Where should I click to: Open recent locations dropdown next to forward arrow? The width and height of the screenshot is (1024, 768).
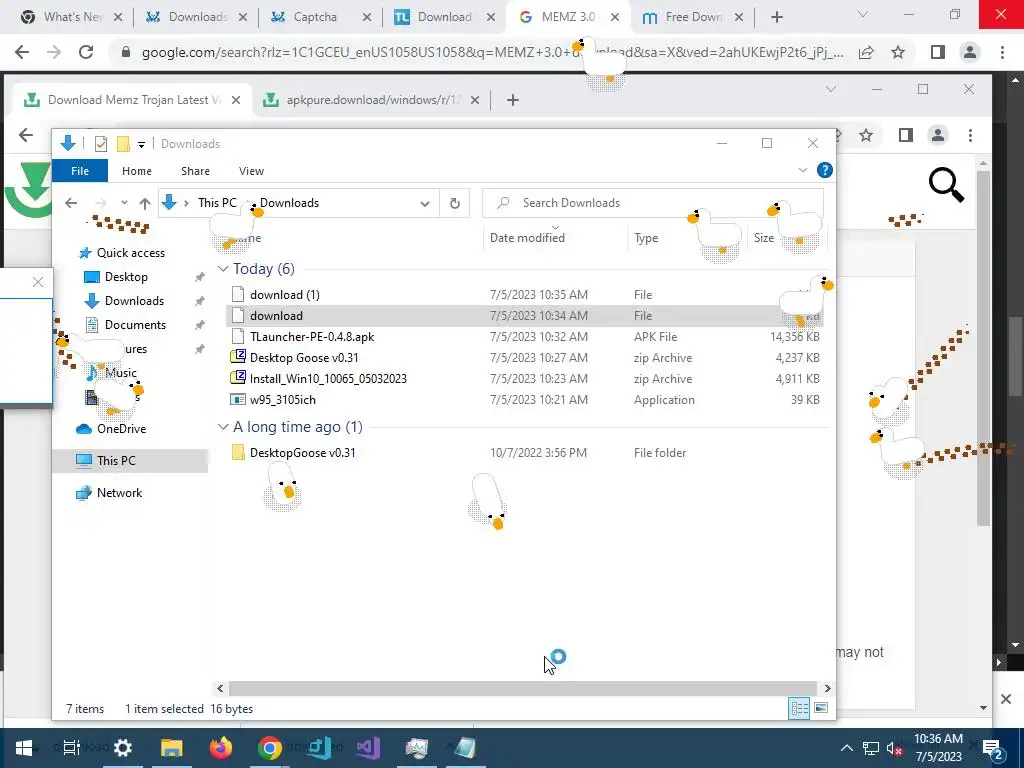click(124, 203)
